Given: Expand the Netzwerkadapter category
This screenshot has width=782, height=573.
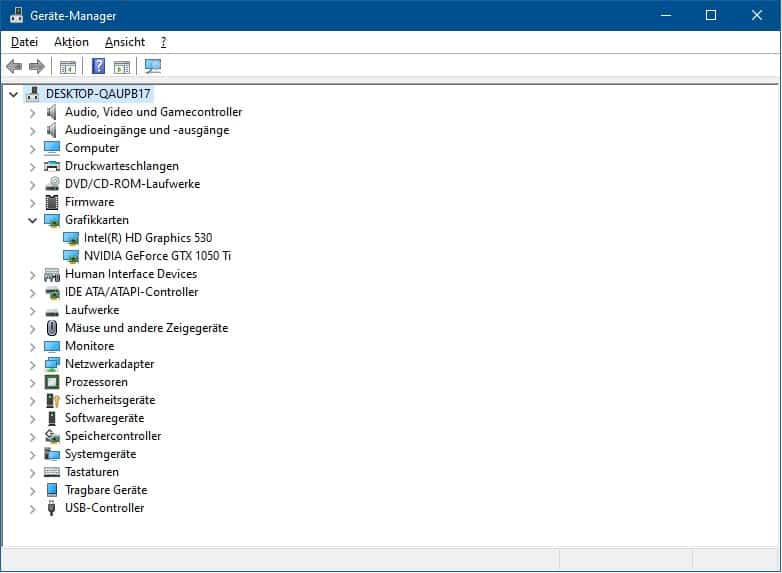Looking at the screenshot, I should click(32, 365).
